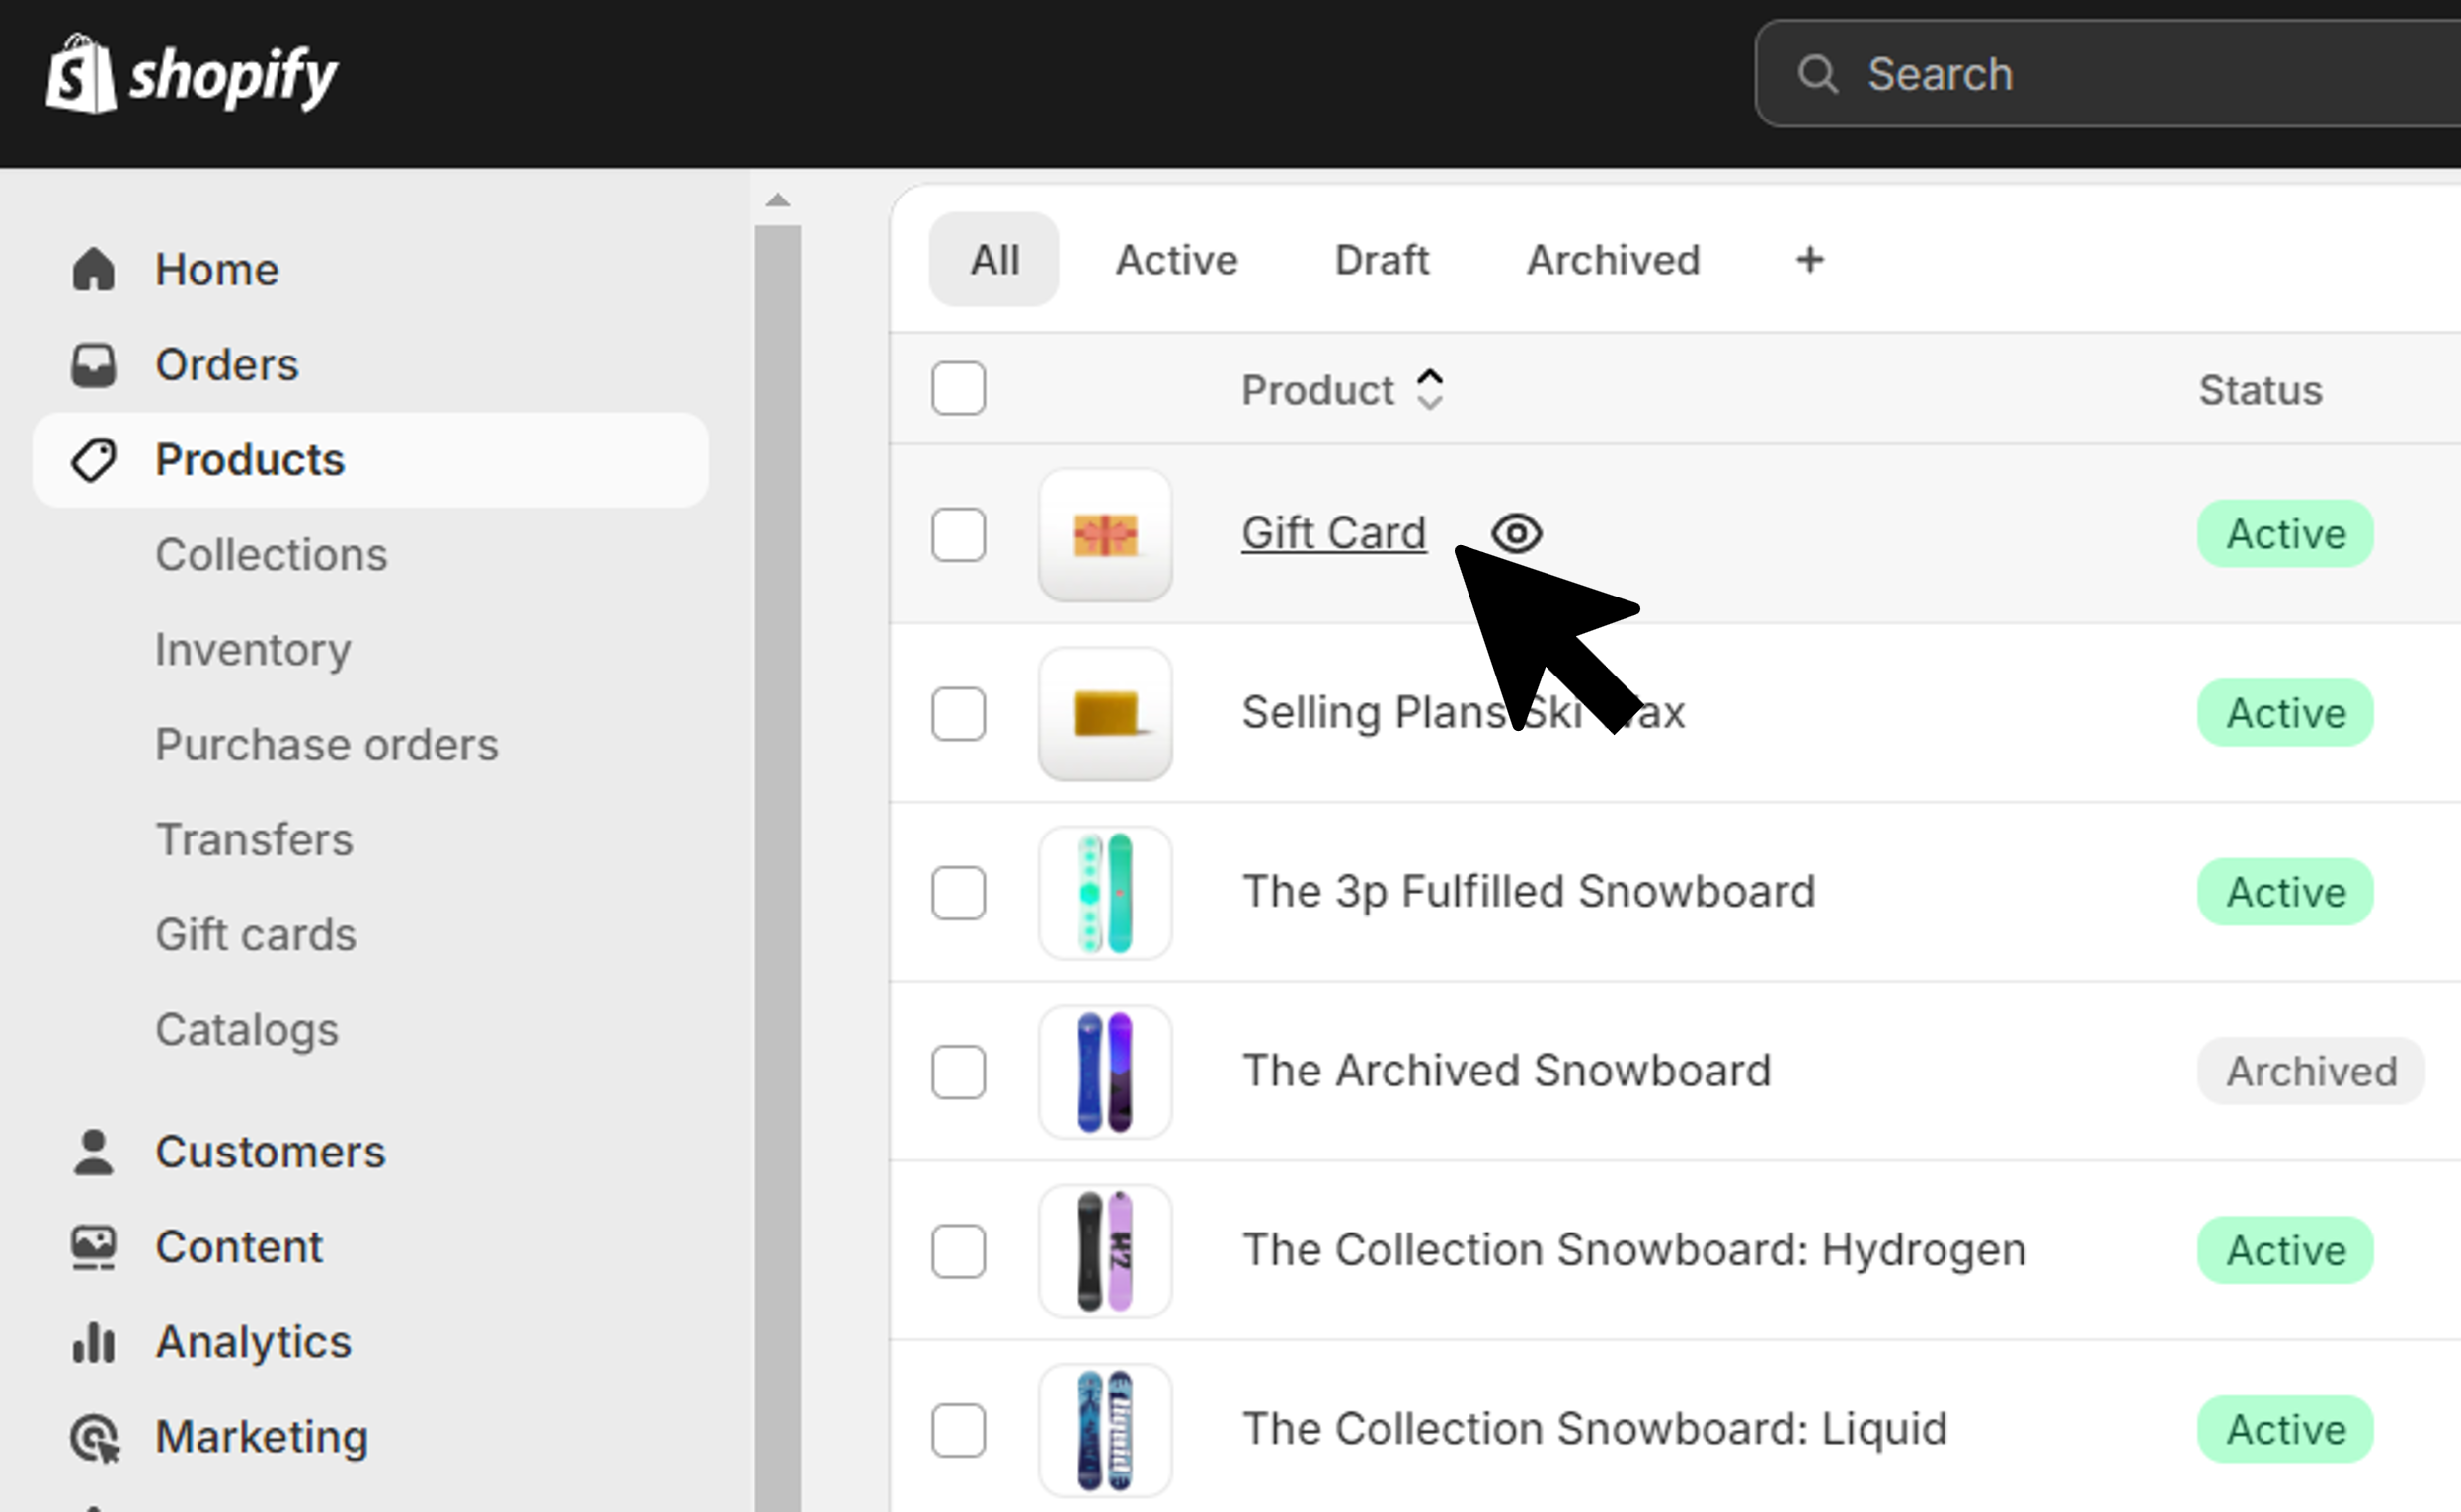Click the 3p Fulfilled Snowboard thumbnail
Viewport: 2461px width, 1512px height.
[1105, 893]
